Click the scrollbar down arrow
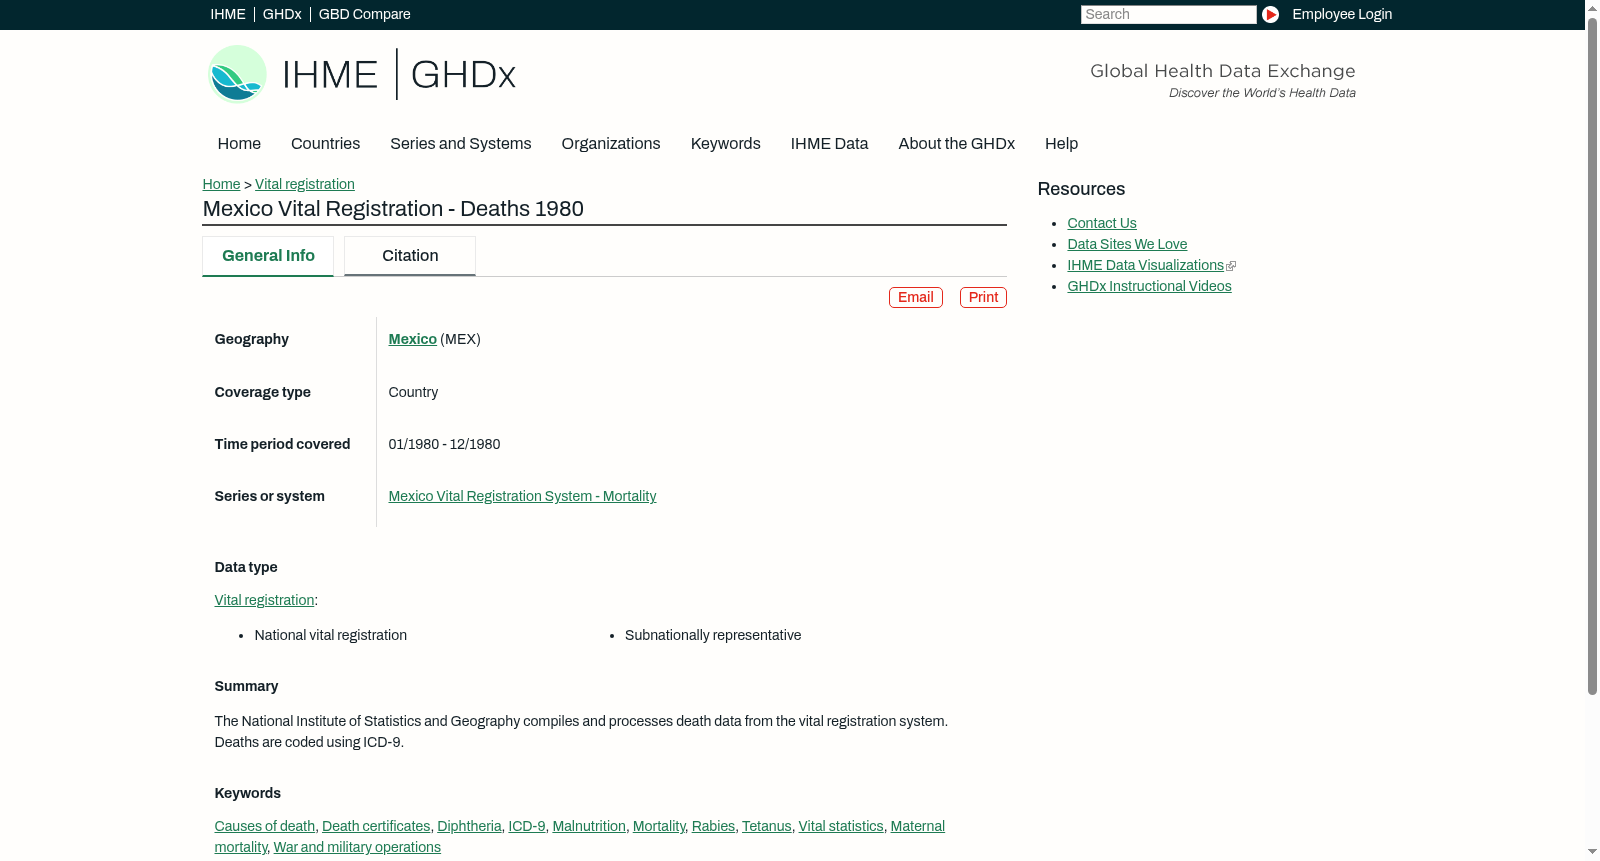Viewport: 1600px width, 861px height. pyautogui.click(x=1592, y=853)
